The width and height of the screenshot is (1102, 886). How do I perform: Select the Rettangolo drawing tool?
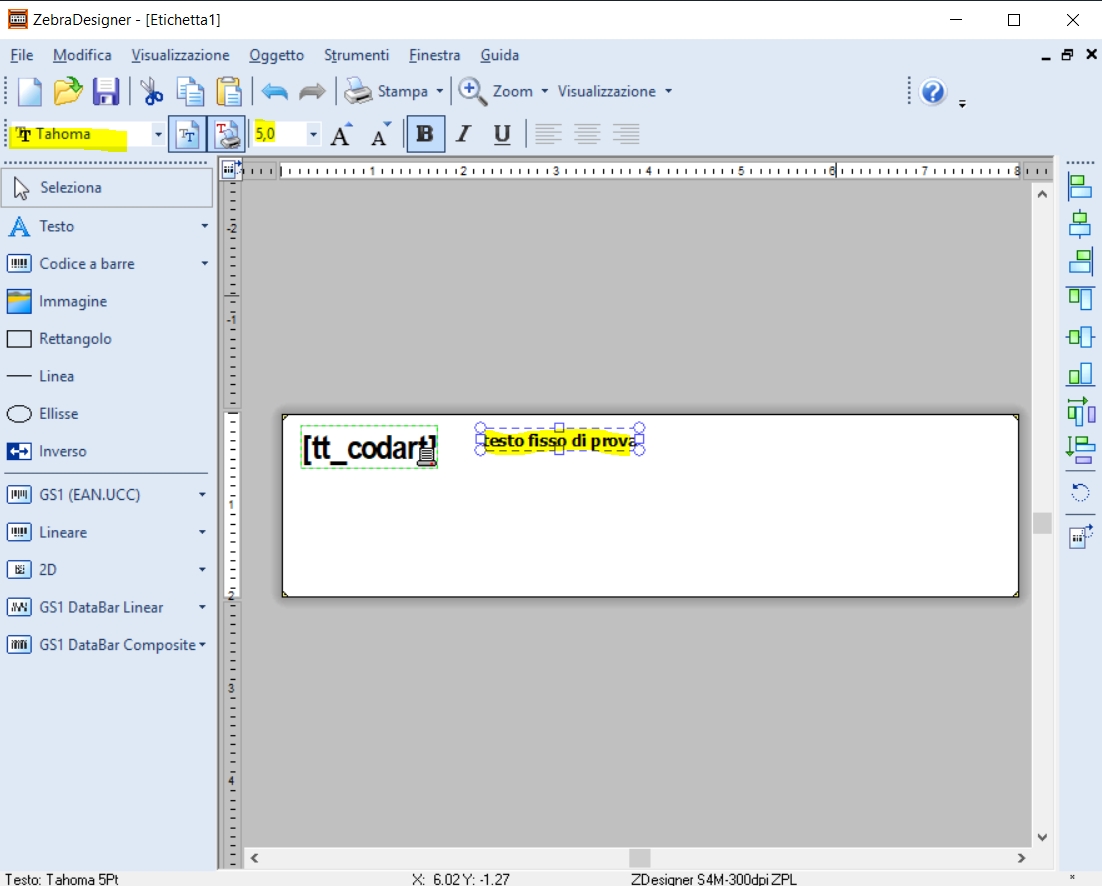coord(75,339)
